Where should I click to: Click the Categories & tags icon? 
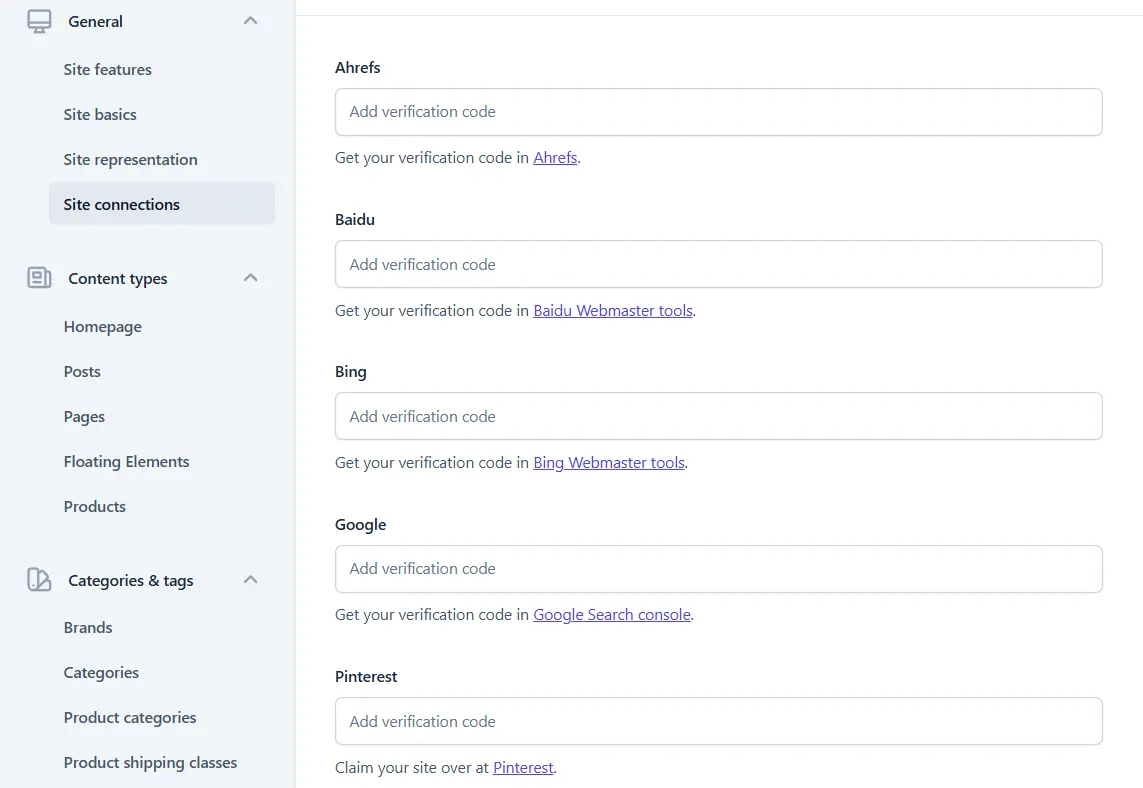(38, 580)
